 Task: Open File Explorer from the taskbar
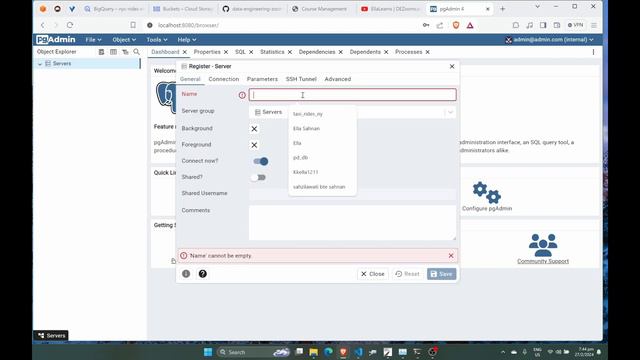coord(313,352)
